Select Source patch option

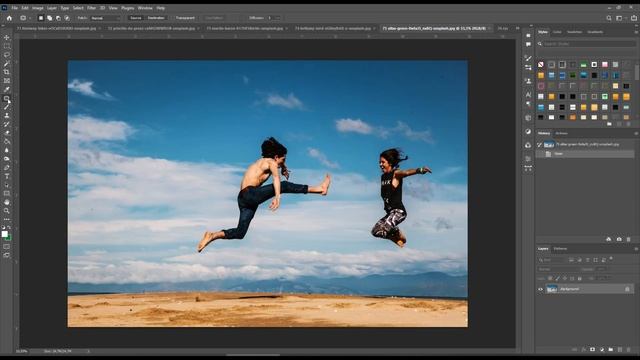tap(136, 18)
